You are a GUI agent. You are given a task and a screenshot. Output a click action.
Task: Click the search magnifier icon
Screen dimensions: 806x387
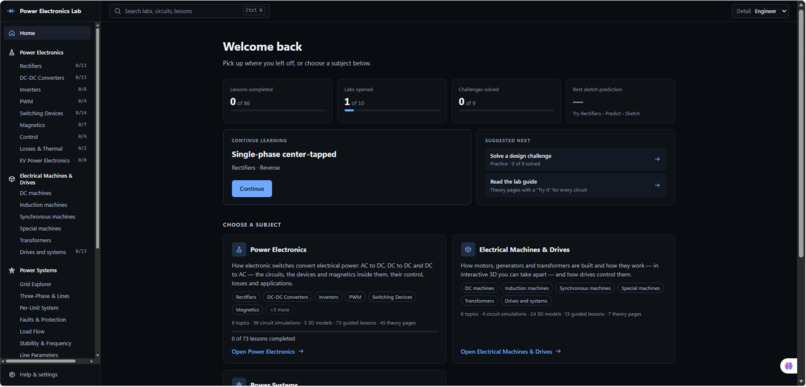click(118, 11)
